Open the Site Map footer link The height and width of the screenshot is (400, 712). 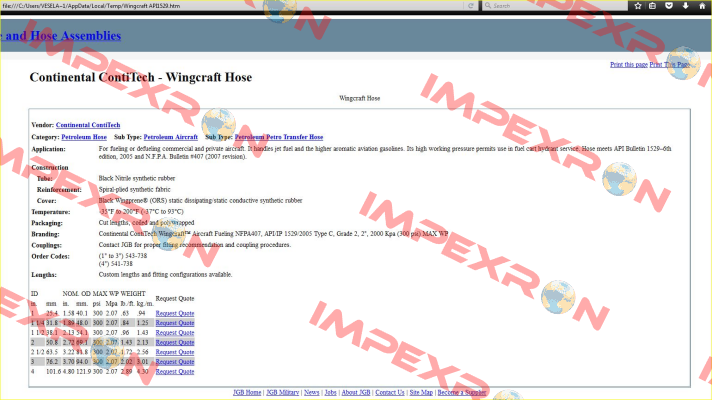pyautogui.click(x=421, y=392)
